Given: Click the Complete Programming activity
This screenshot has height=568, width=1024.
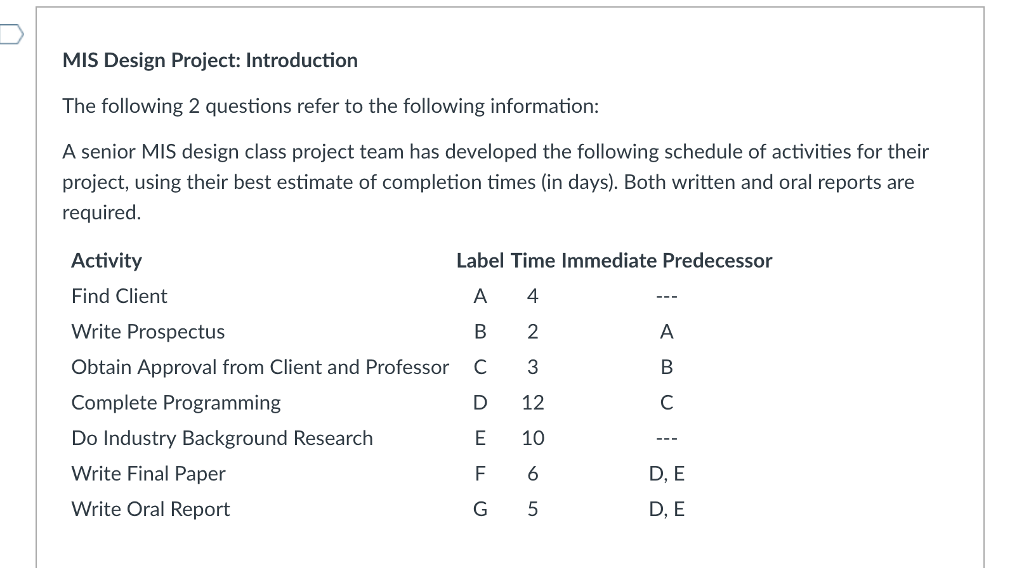Looking at the screenshot, I should point(176,403).
